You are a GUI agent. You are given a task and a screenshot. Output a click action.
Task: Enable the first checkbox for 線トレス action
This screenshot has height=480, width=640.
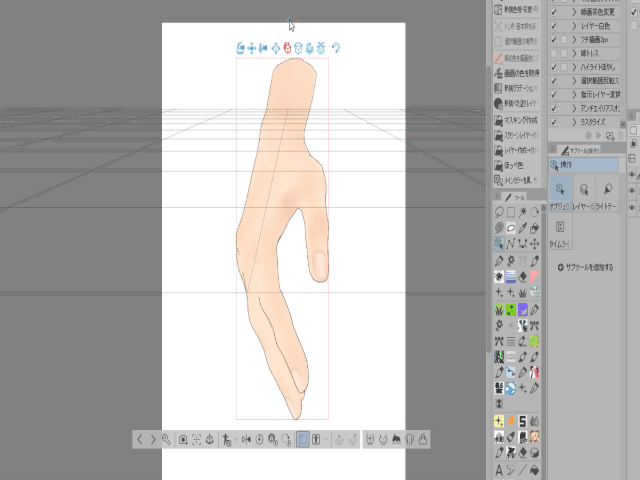(554, 53)
